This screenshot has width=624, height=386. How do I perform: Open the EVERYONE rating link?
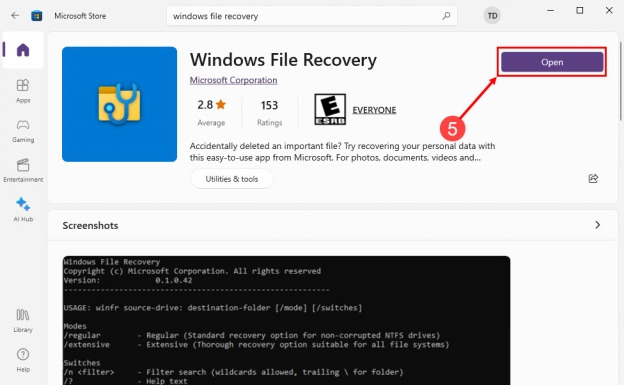[x=374, y=110]
